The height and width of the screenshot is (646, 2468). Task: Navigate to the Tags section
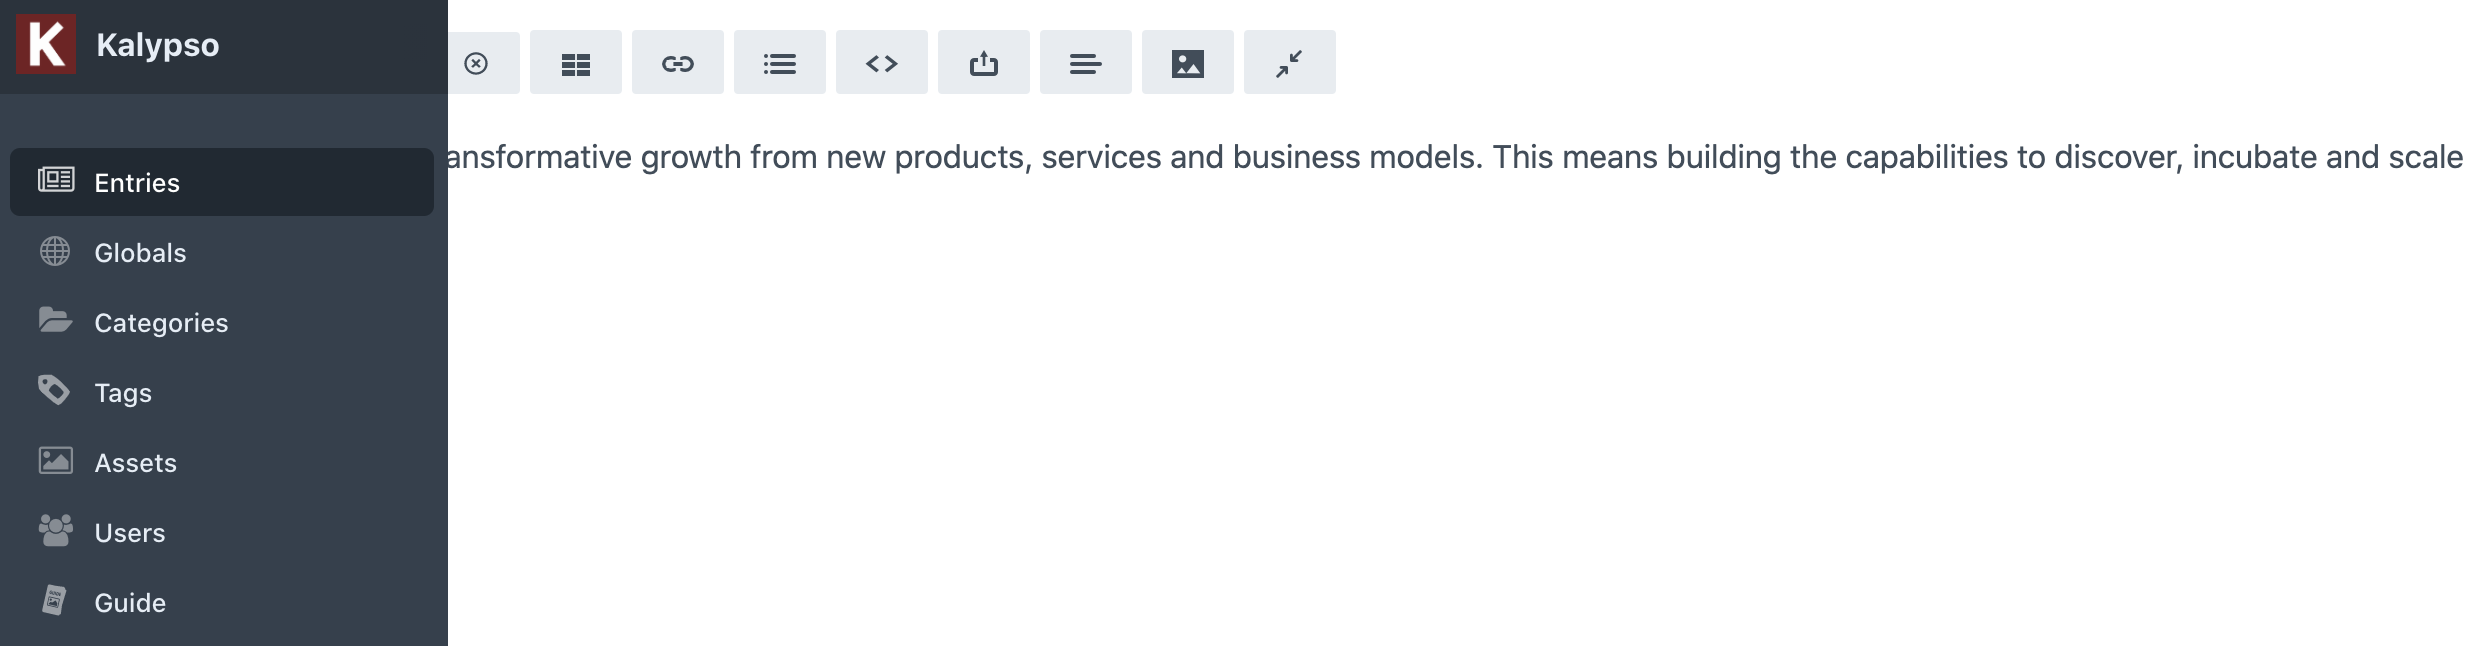[122, 392]
